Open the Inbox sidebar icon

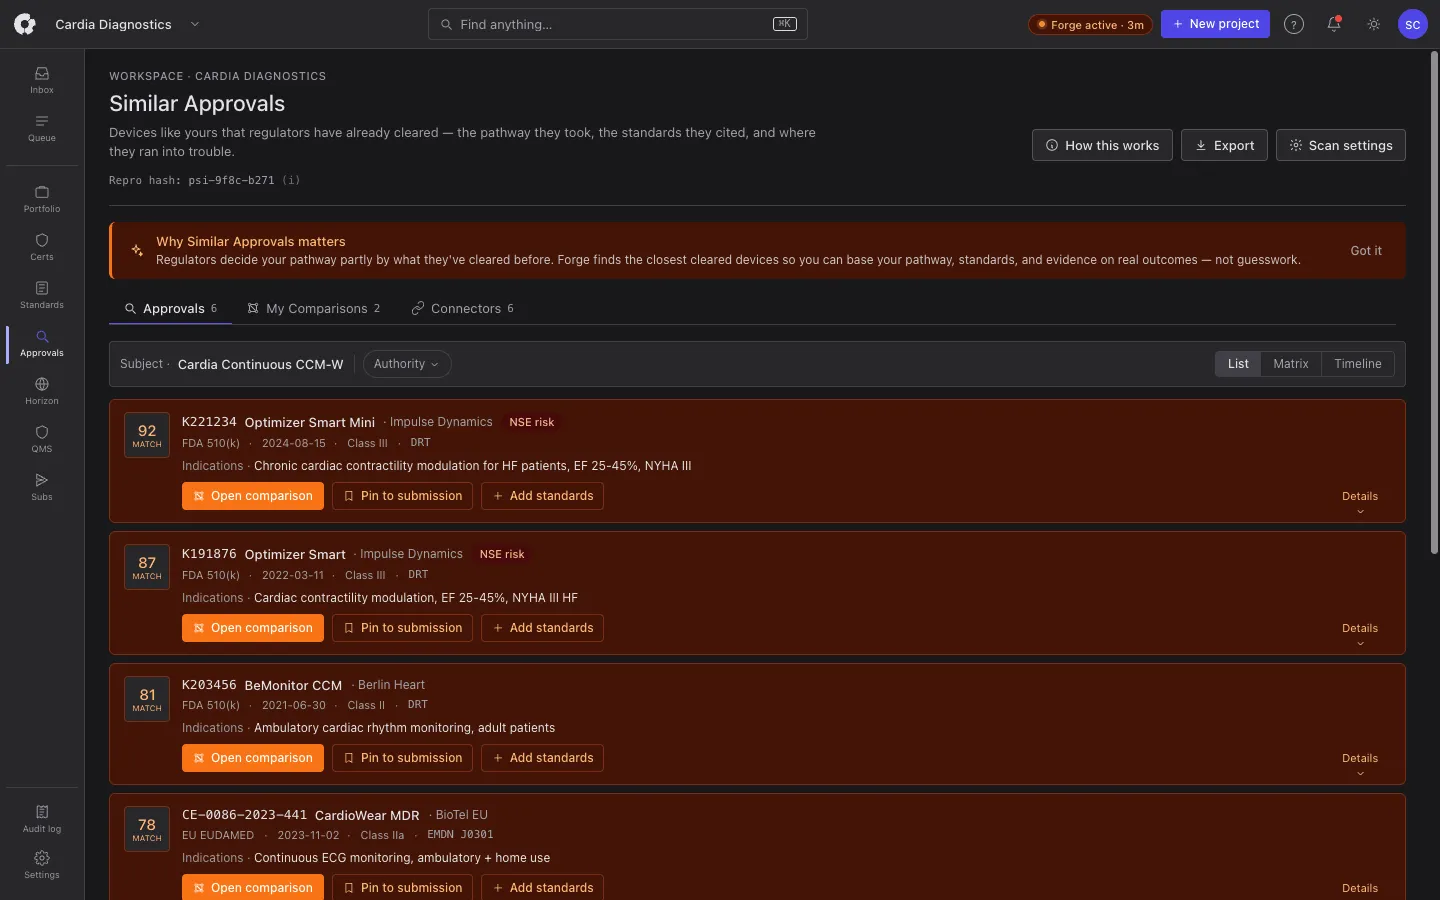(42, 80)
